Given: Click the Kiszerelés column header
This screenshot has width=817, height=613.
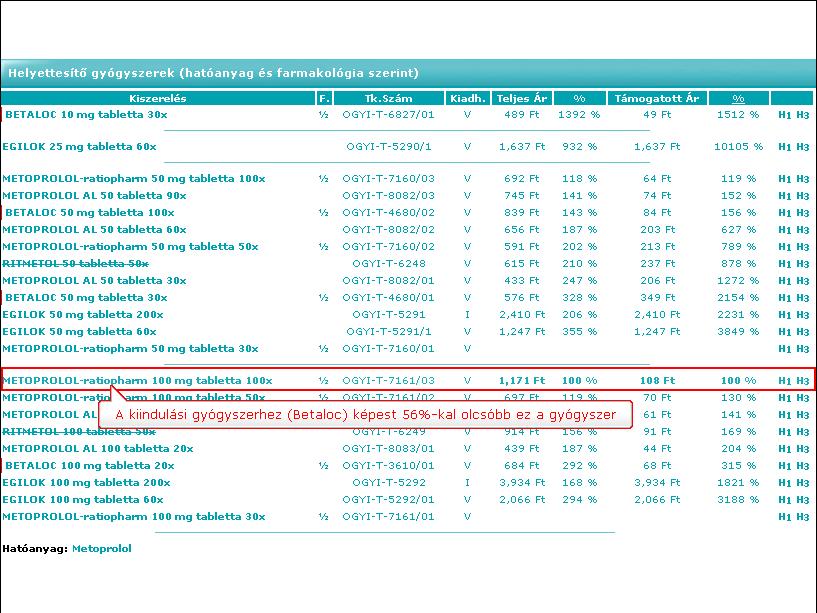Looking at the screenshot, I should coord(158,98).
